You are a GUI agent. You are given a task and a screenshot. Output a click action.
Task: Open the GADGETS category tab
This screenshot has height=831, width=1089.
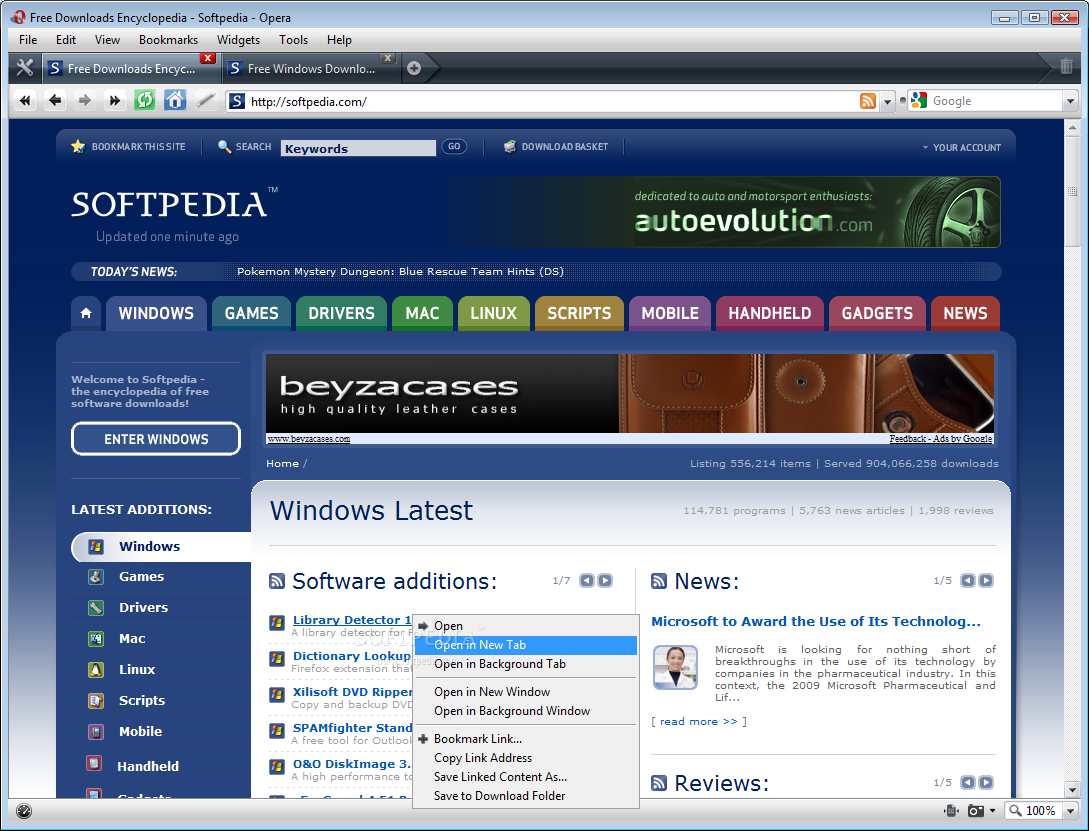pos(877,313)
